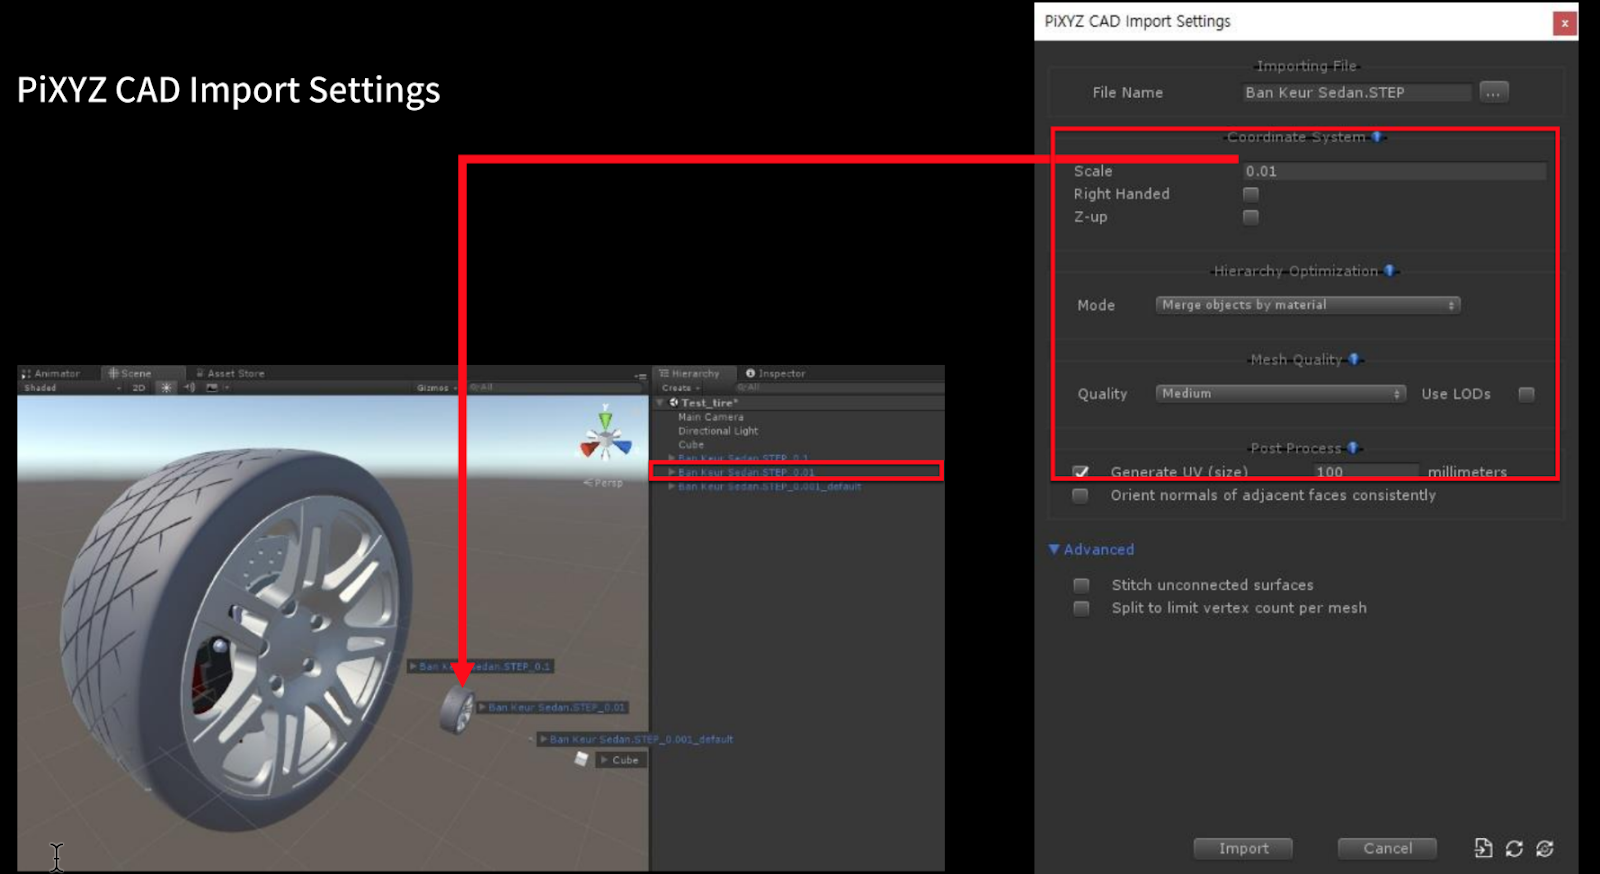Click the Import button
The height and width of the screenshot is (874, 1600).
[1243, 848]
